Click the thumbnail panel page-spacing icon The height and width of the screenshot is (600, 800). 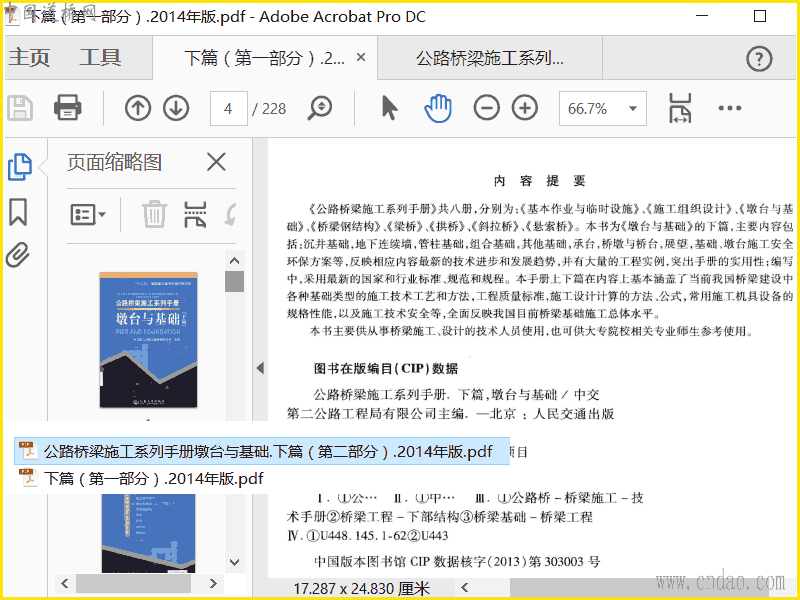click(195, 214)
